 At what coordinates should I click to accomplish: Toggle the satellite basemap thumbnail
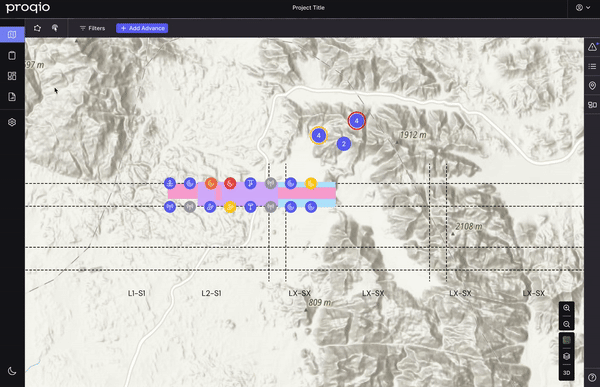(566, 340)
